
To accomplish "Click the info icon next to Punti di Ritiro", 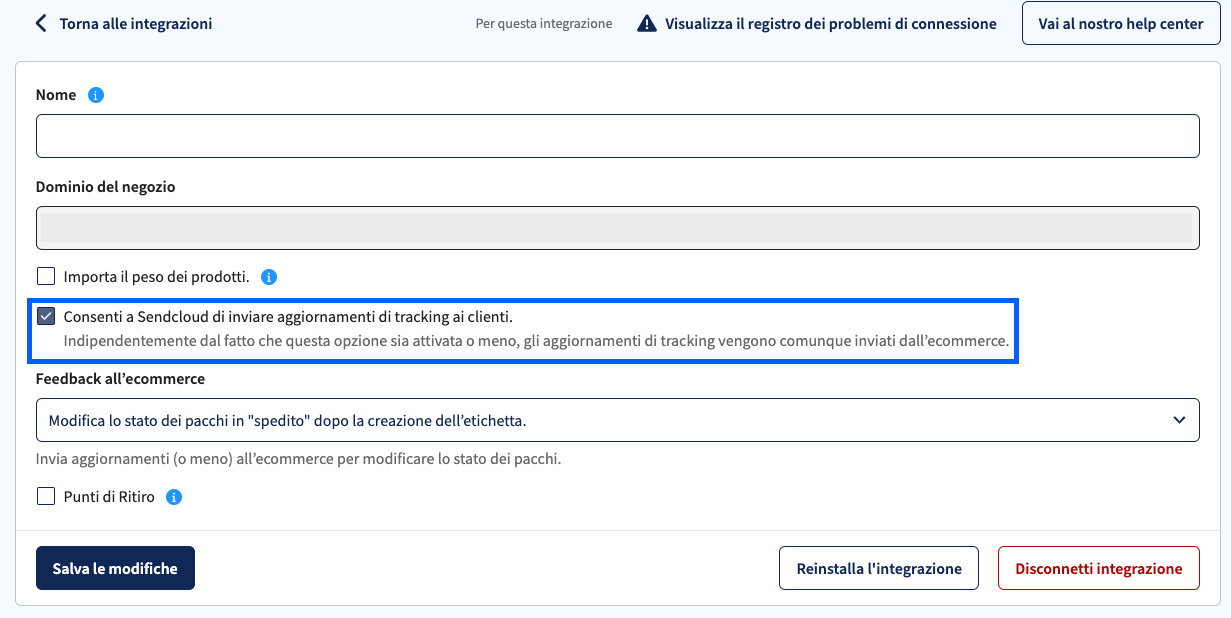I will (174, 497).
